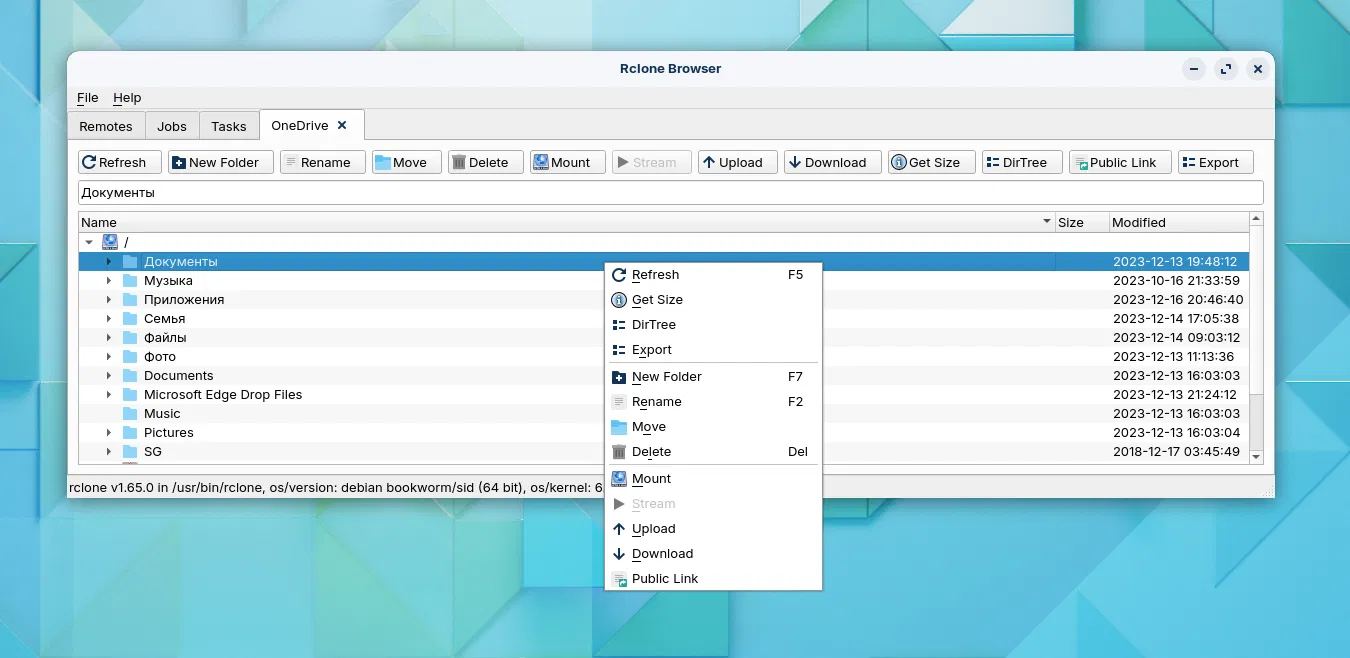Choose Export in the context menu
Image resolution: width=1350 pixels, height=658 pixels.
(x=713, y=350)
